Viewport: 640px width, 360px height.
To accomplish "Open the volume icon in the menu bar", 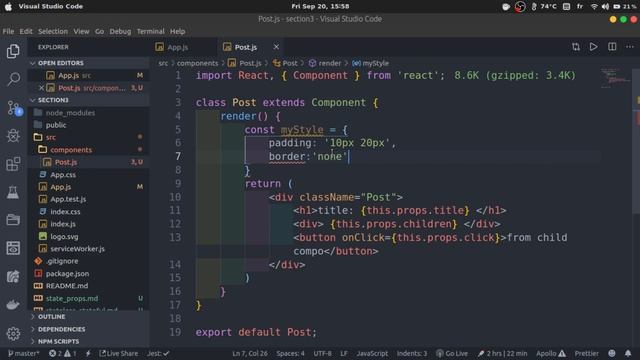I will (605, 7).
